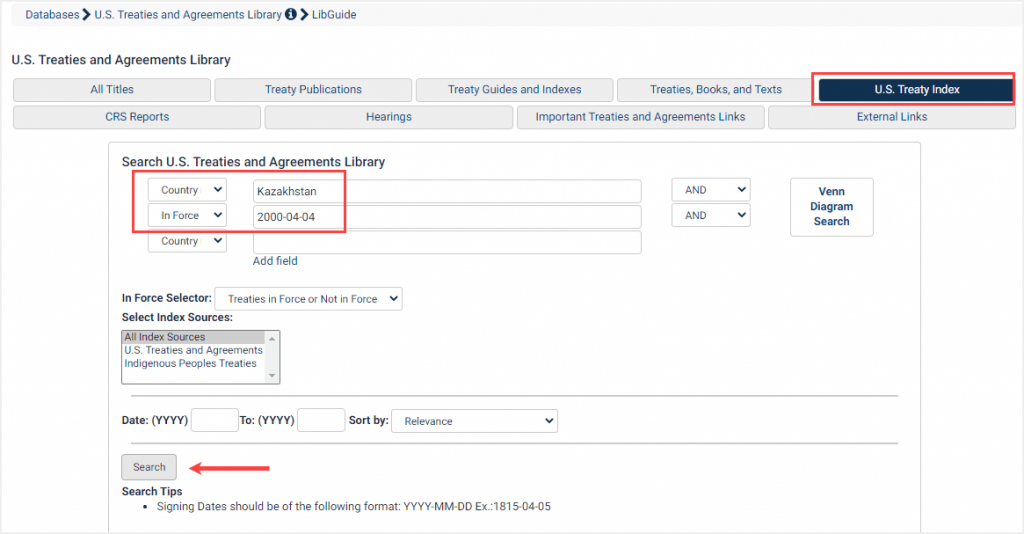This screenshot has width=1024, height=534.
Task: Open the CRS Reports tab
Action: (x=137, y=117)
